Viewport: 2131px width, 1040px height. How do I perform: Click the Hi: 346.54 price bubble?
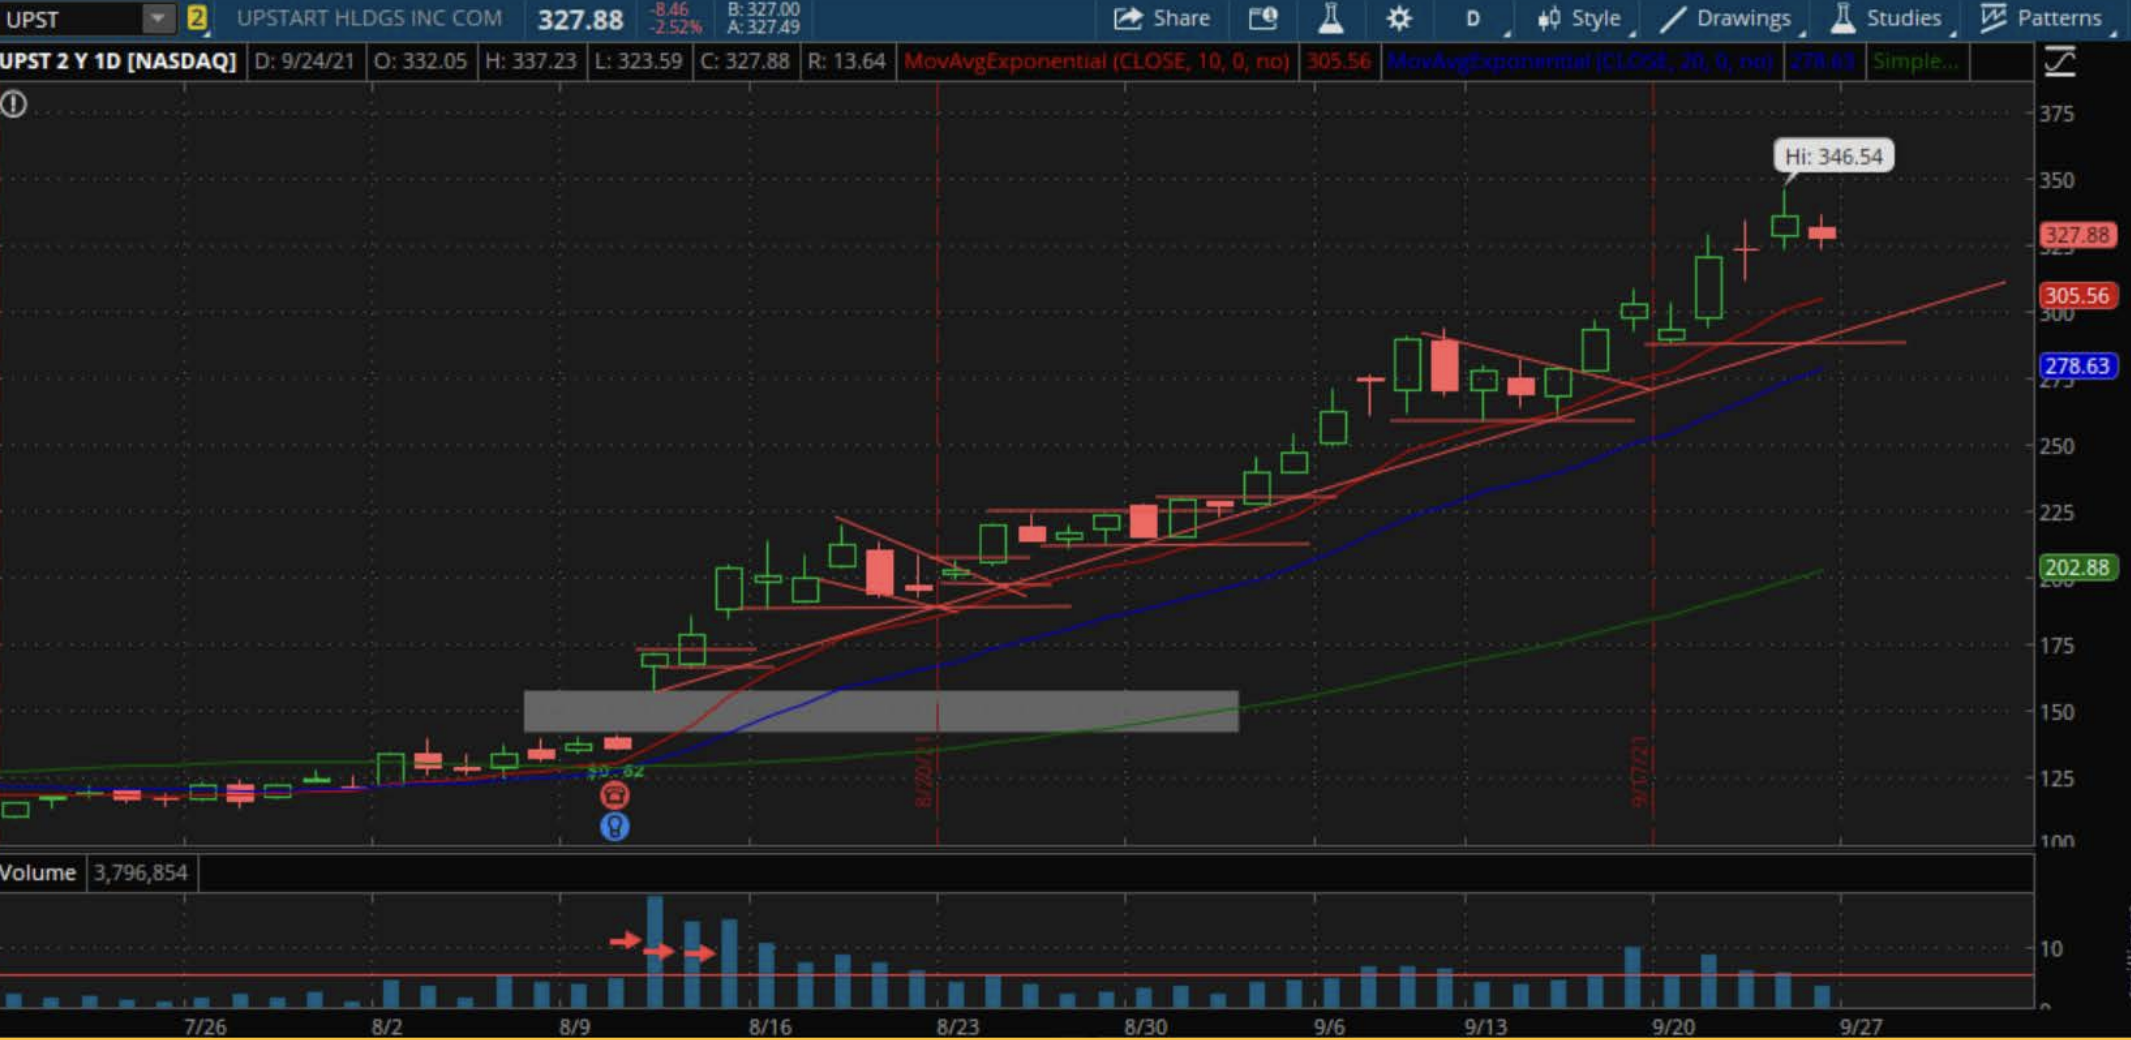(x=1833, y=156)
